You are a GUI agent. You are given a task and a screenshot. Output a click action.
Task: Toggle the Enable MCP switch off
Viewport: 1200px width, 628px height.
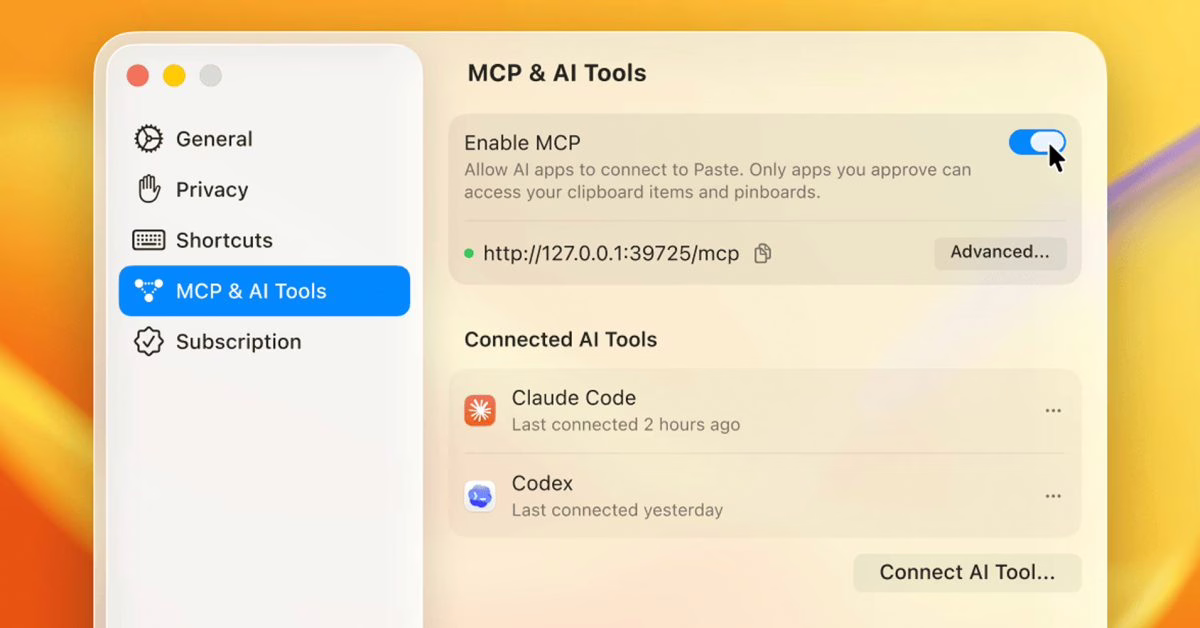[1037, 143]
